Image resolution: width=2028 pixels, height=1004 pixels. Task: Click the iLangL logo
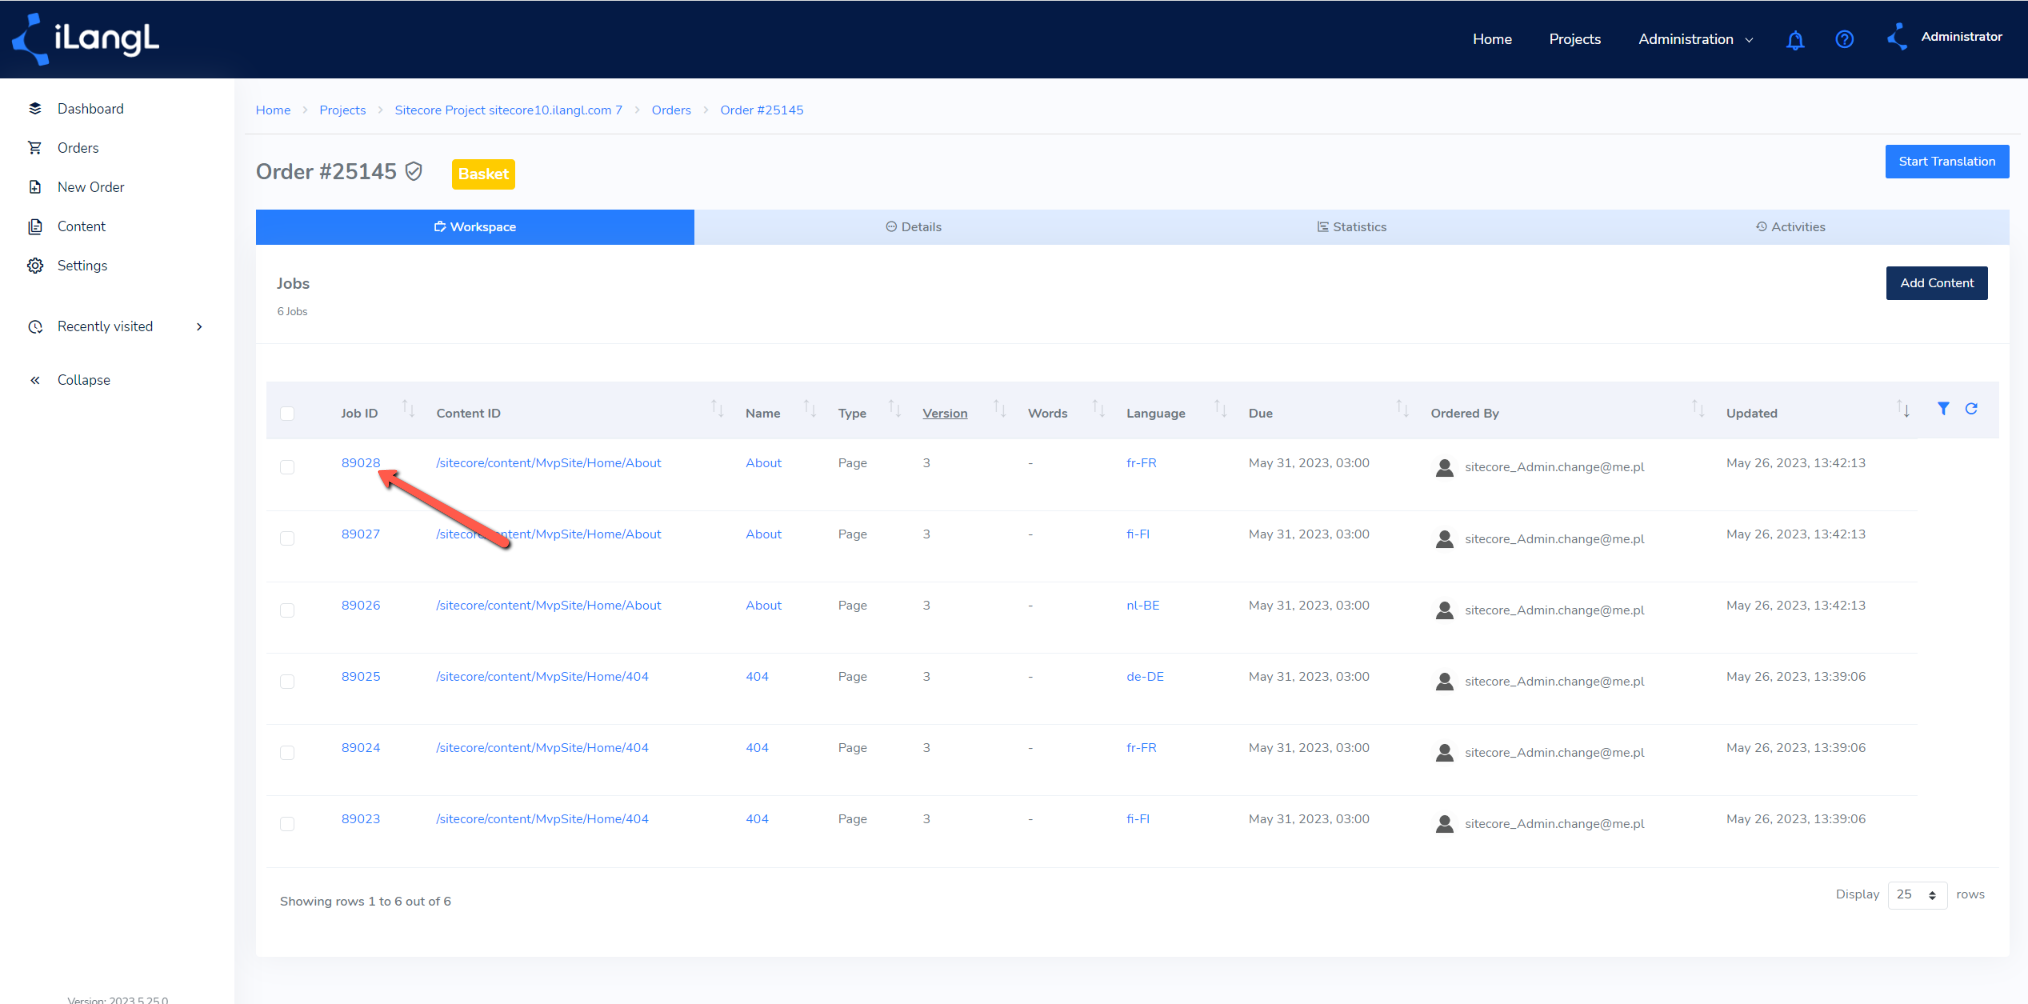coord(85,39)
